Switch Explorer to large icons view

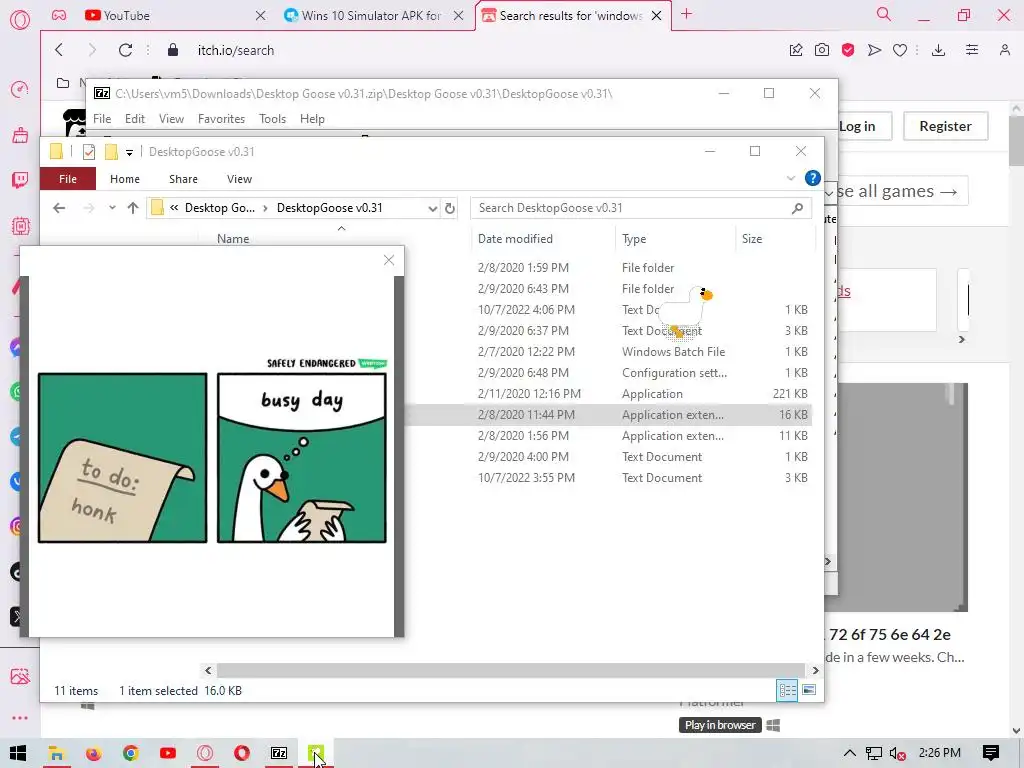[x=808, y=690]
